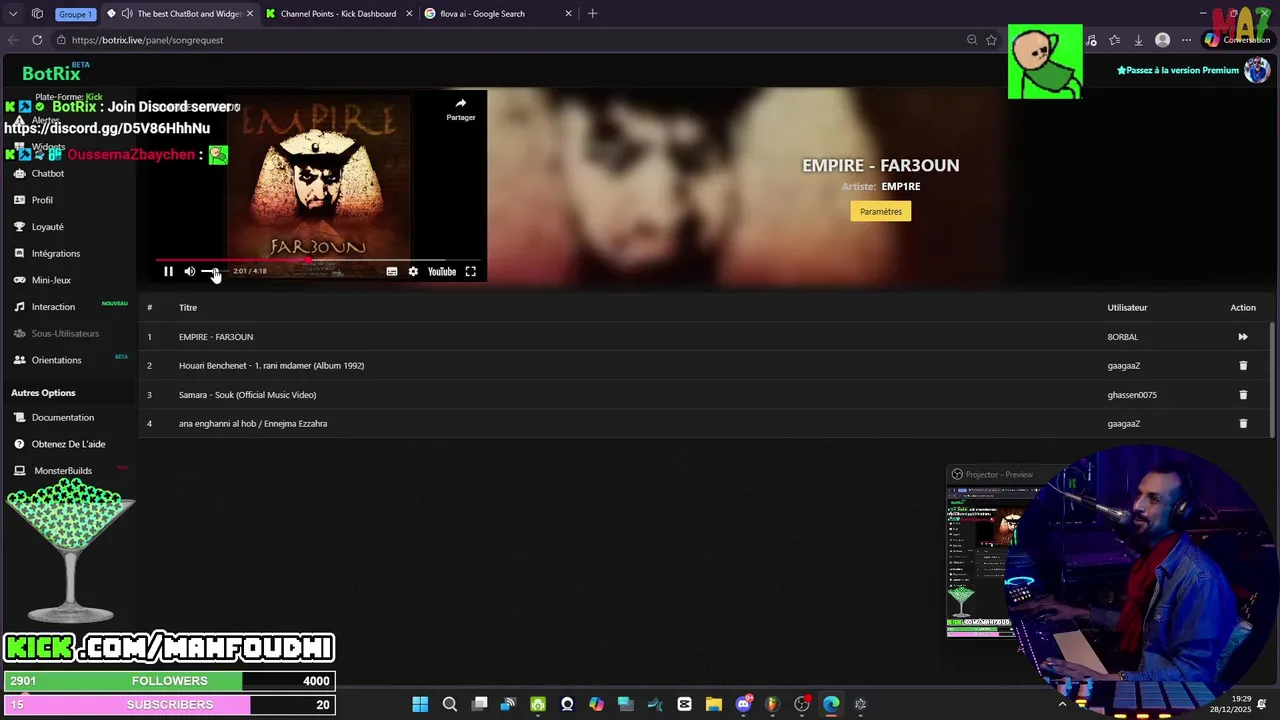
Task: Switch to flova ai - Google Search tab
Action: click(484, 14)
